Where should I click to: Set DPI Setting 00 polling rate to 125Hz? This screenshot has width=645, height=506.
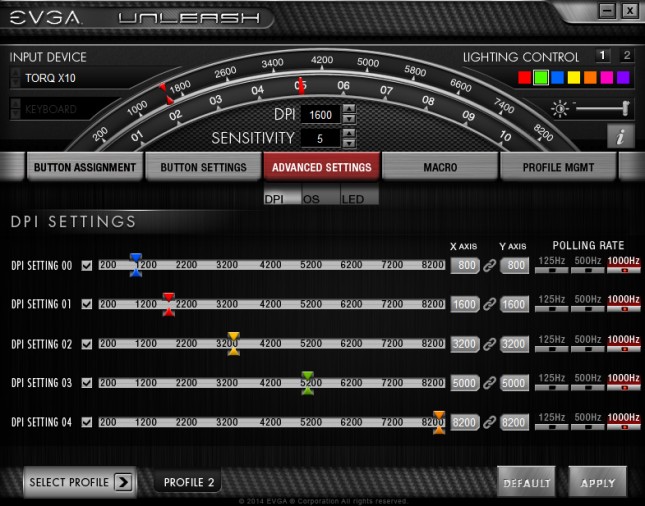pyautogui.click(x=552, y=265)
